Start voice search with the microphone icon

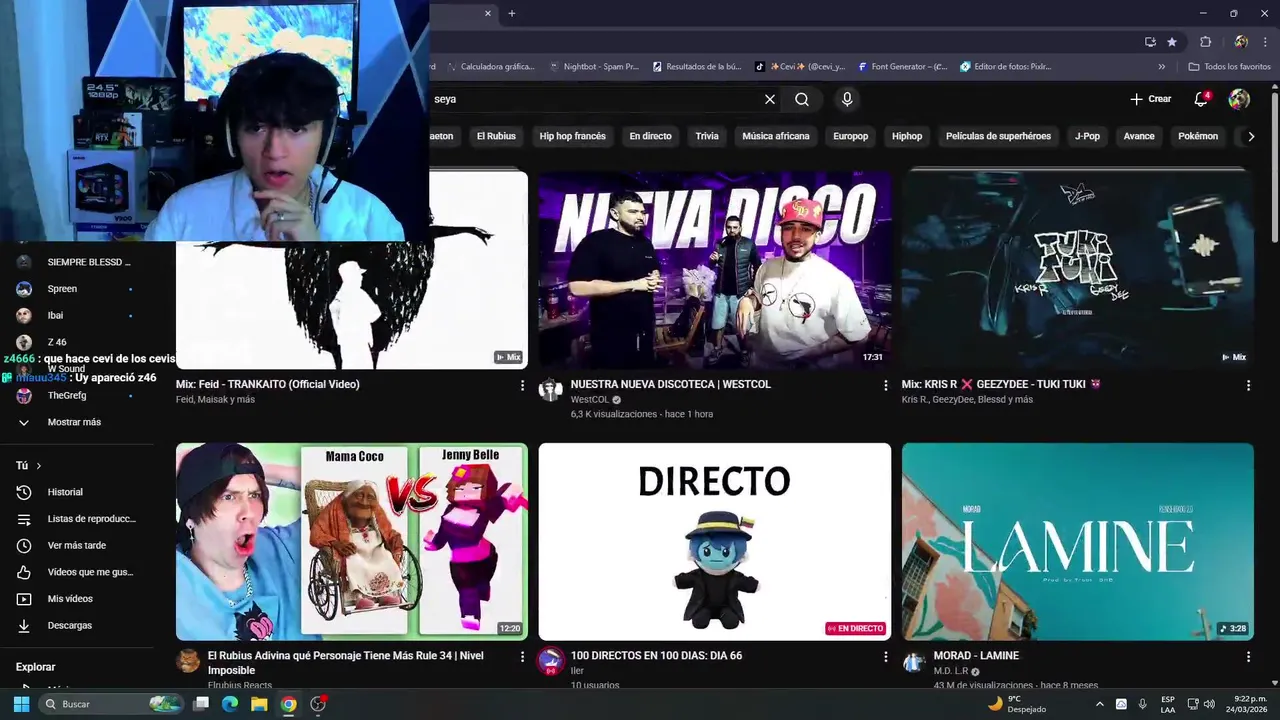pos(847,99)
